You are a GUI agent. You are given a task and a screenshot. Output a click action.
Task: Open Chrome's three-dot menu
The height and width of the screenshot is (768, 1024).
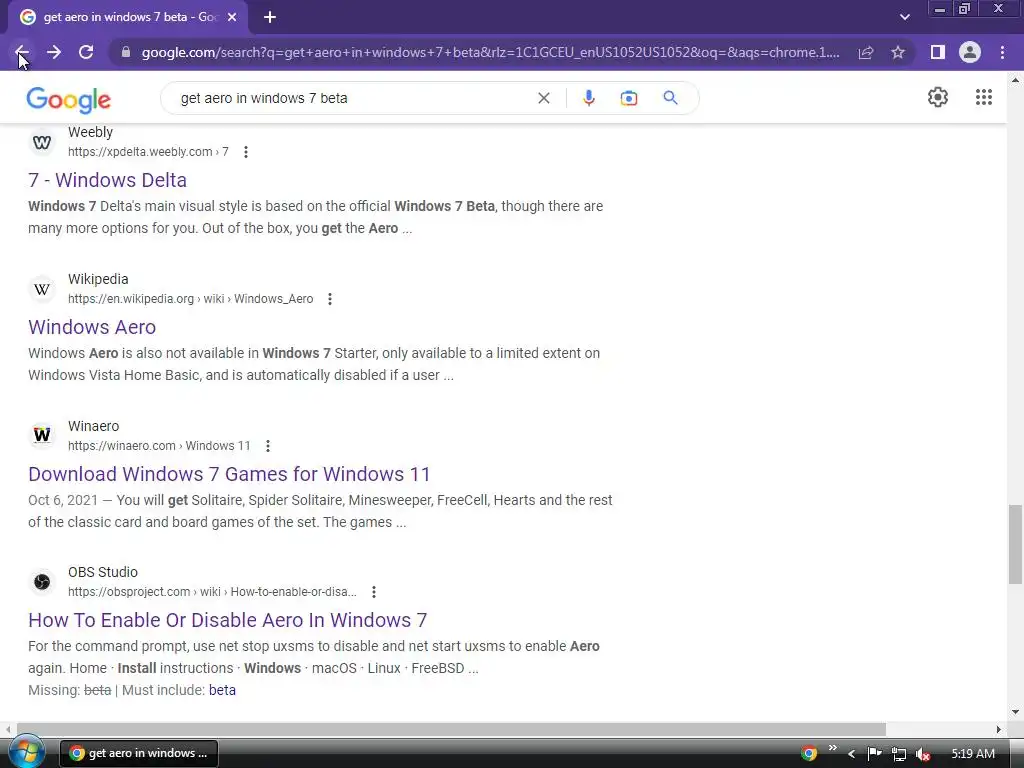click(1002, 52)
